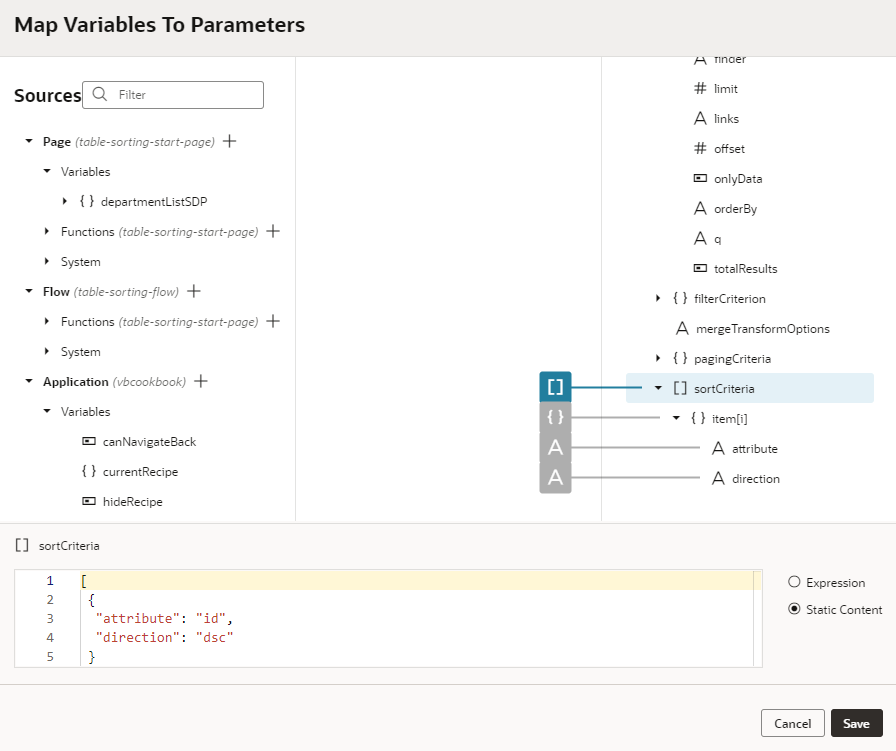Click the Save button
Viewport: 896px width, 751px height.
pyautogui.click(x=856, y=723)
